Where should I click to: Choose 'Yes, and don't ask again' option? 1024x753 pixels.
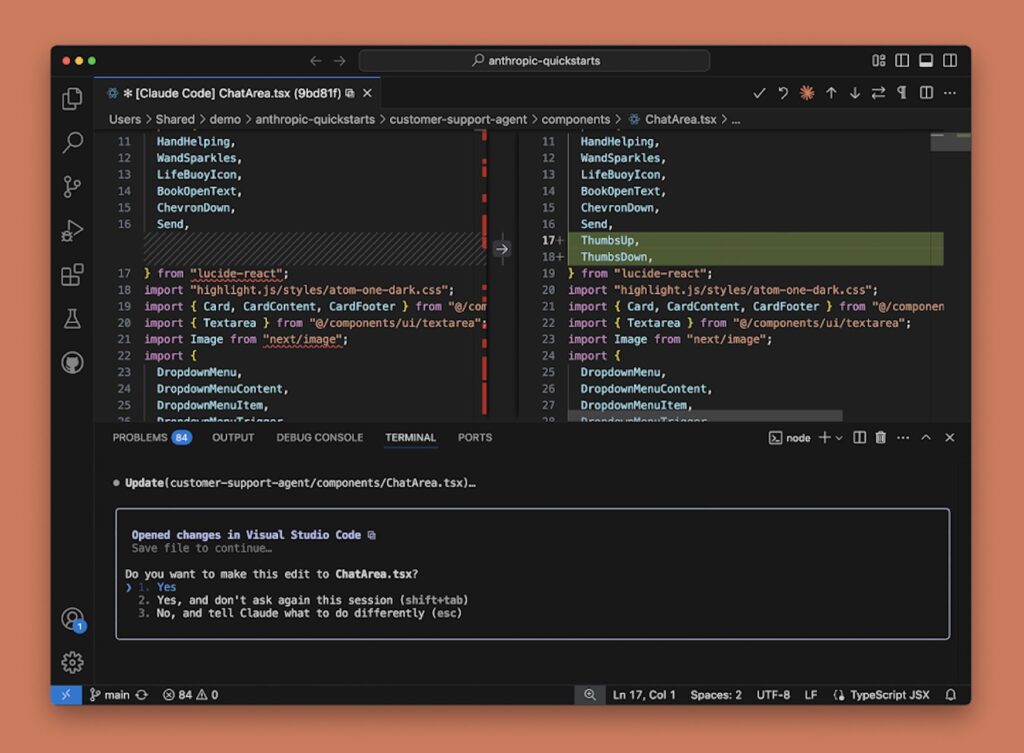pyautogui.click(x=303, y=600)
